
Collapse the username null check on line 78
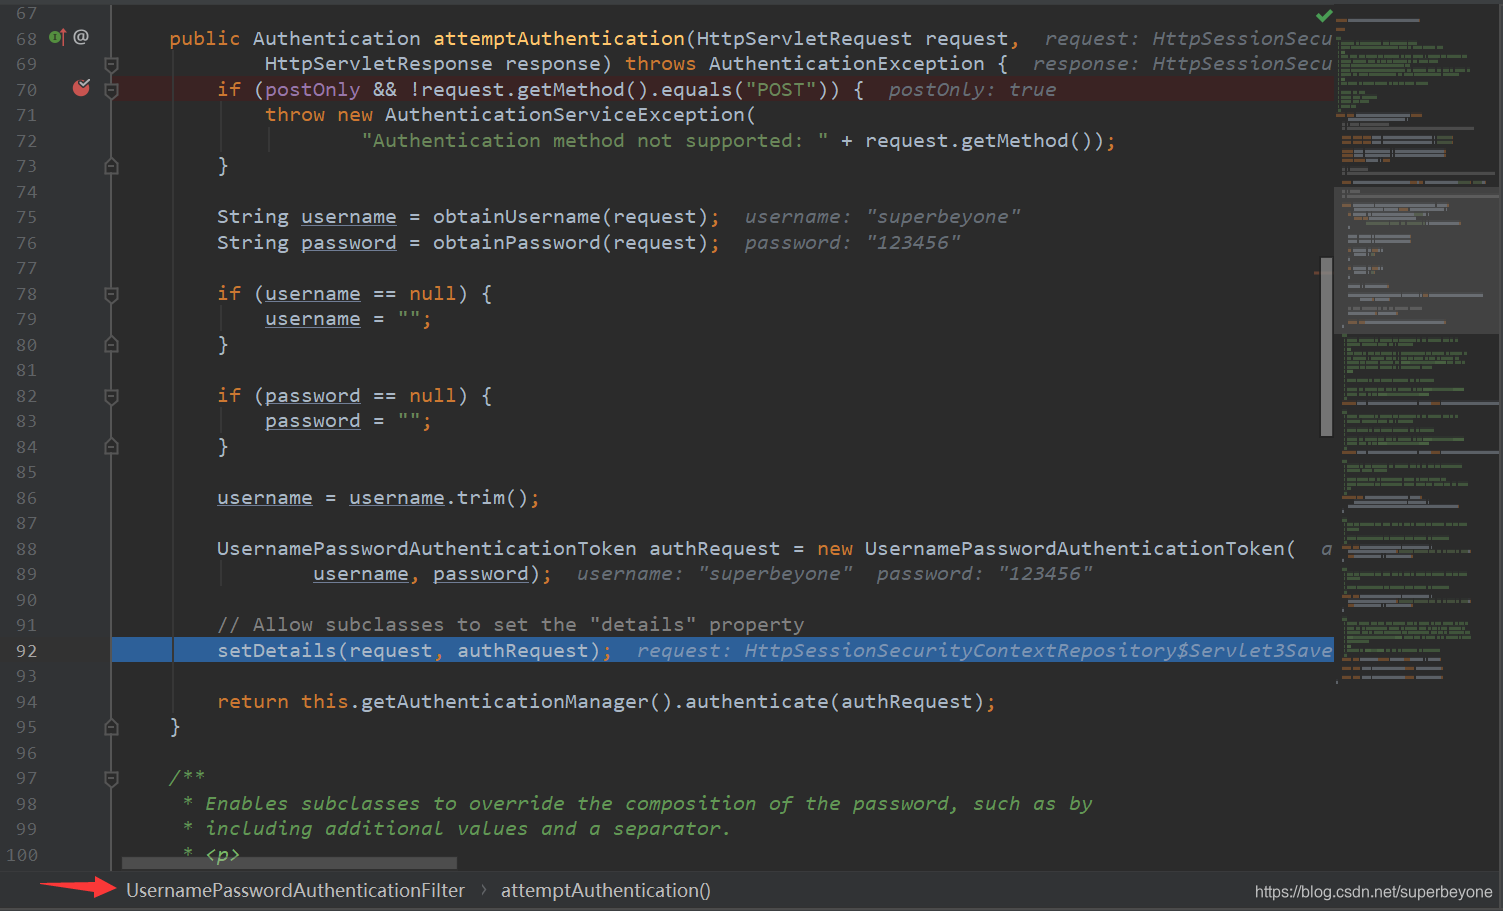coord(112,294)
